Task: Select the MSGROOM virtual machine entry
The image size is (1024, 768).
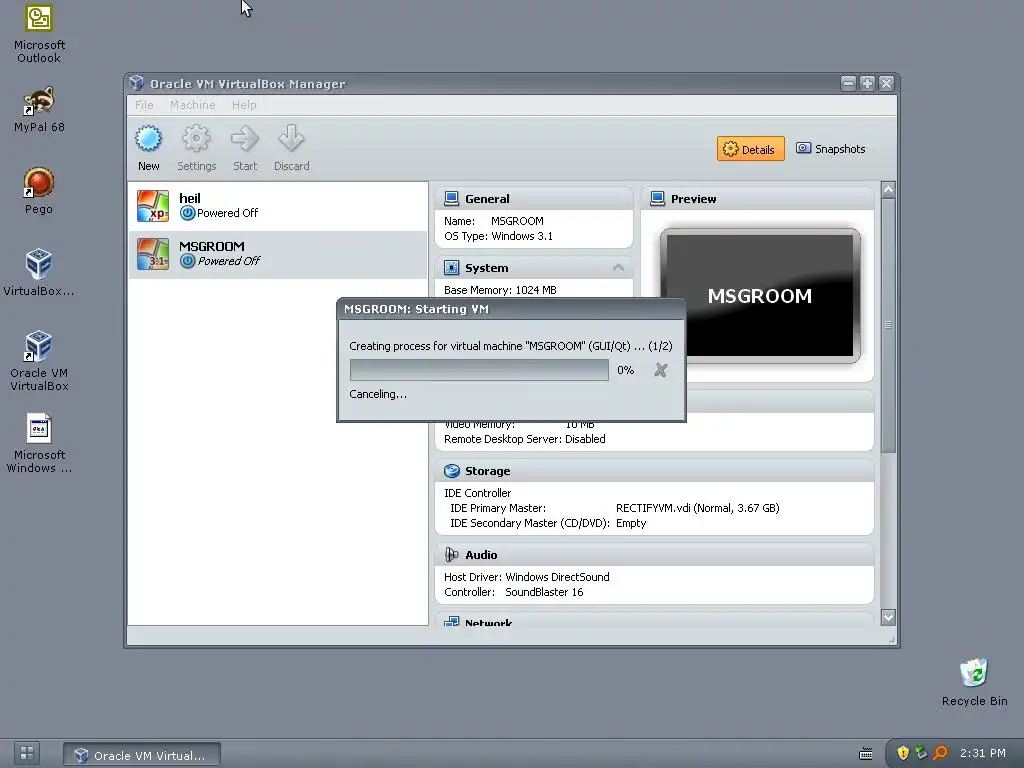Action: (x=278, y=254)
